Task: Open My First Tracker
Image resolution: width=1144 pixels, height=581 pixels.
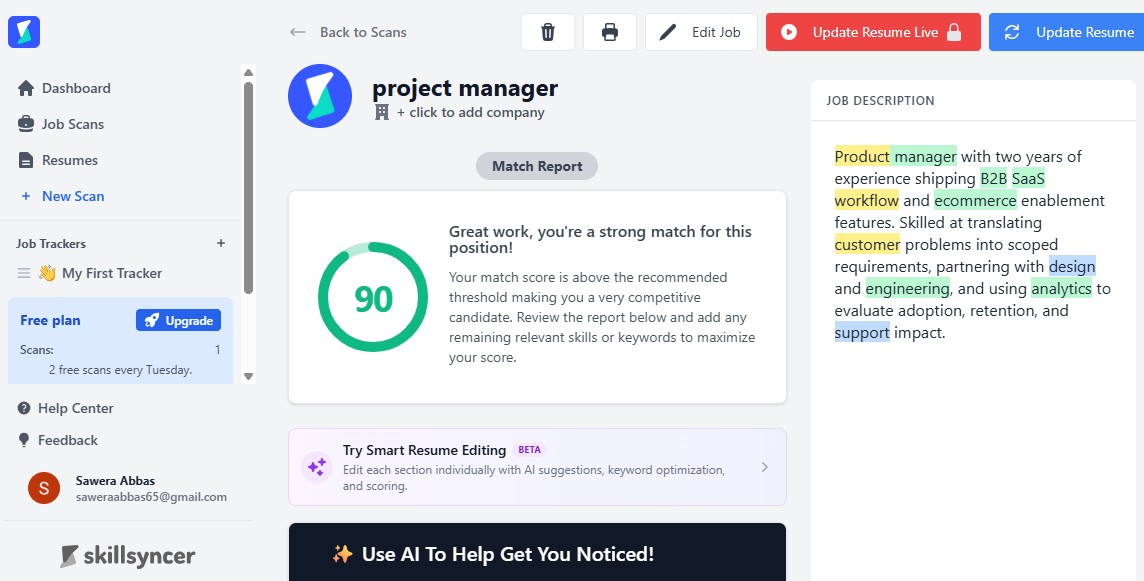Action: [101, 273]
